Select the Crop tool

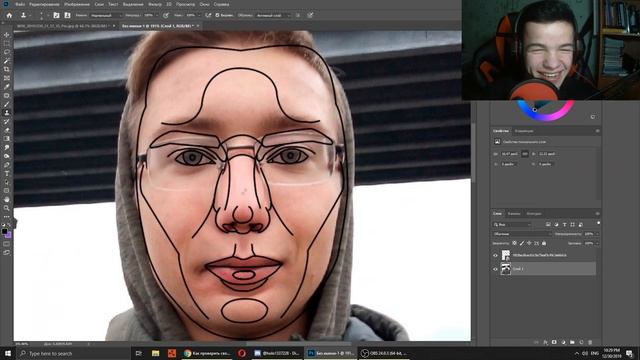coord(7,69)
